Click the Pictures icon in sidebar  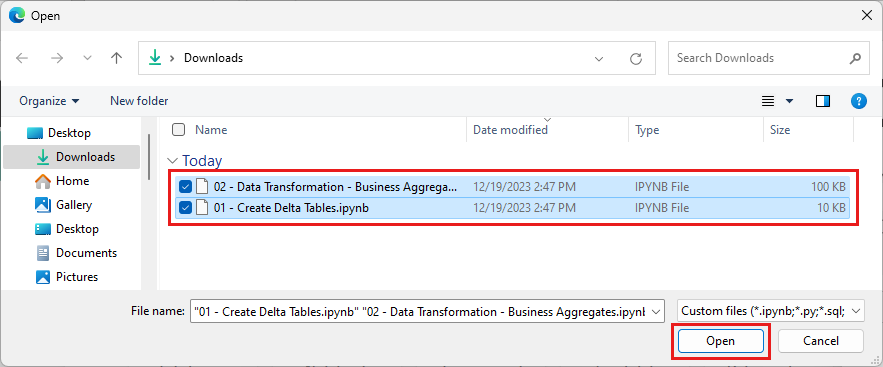[43, 277]
